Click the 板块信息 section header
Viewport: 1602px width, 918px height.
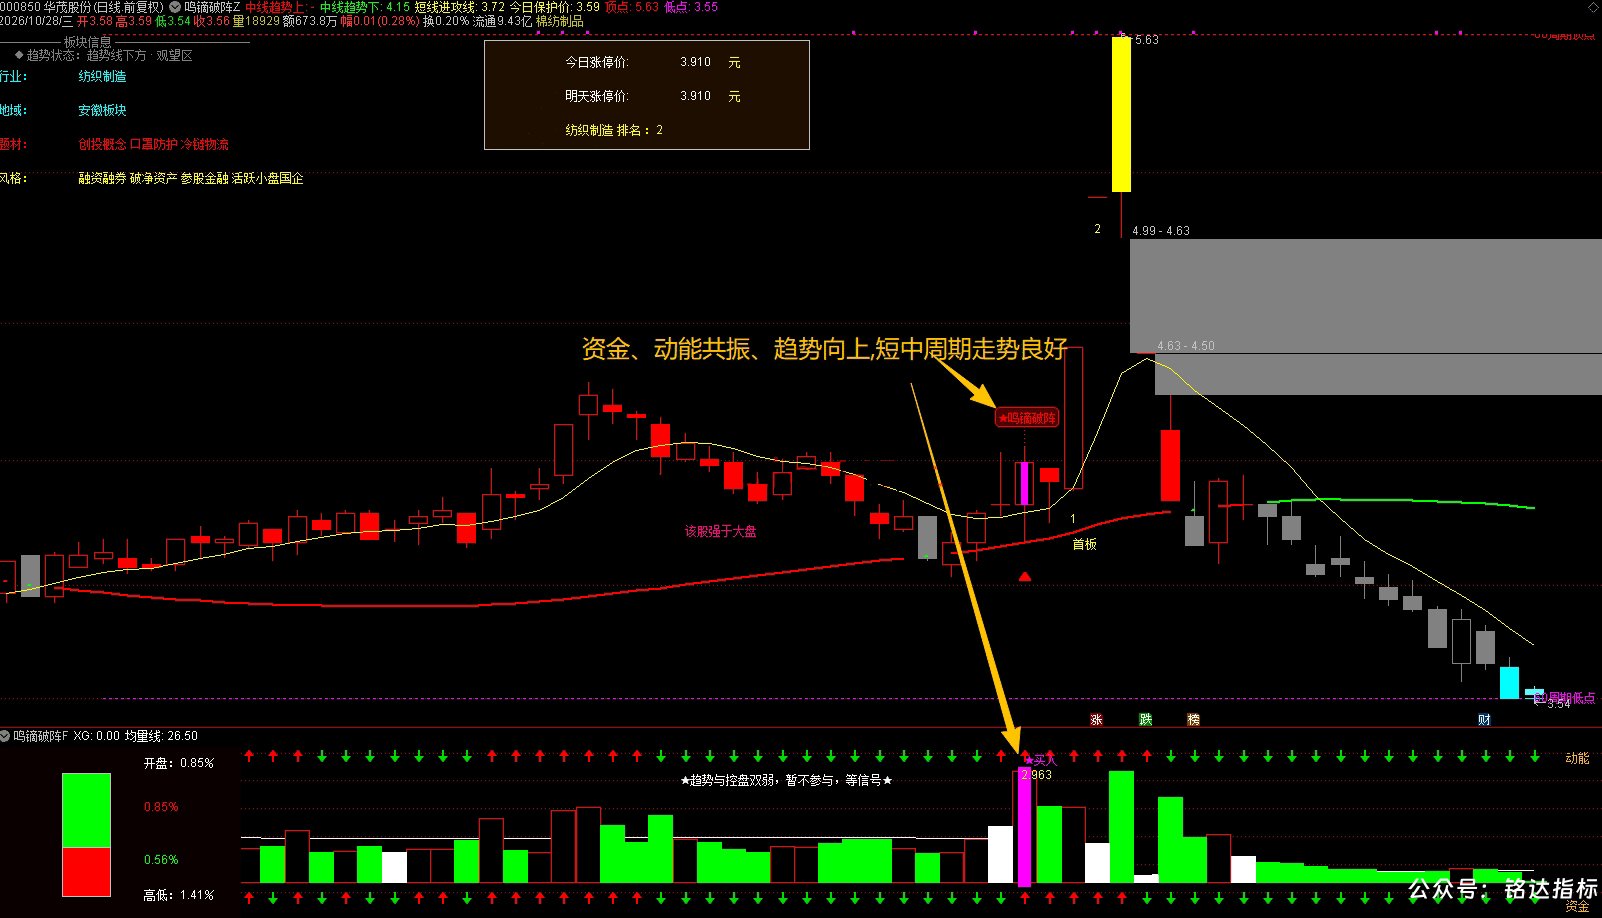[x=88, y=42]
